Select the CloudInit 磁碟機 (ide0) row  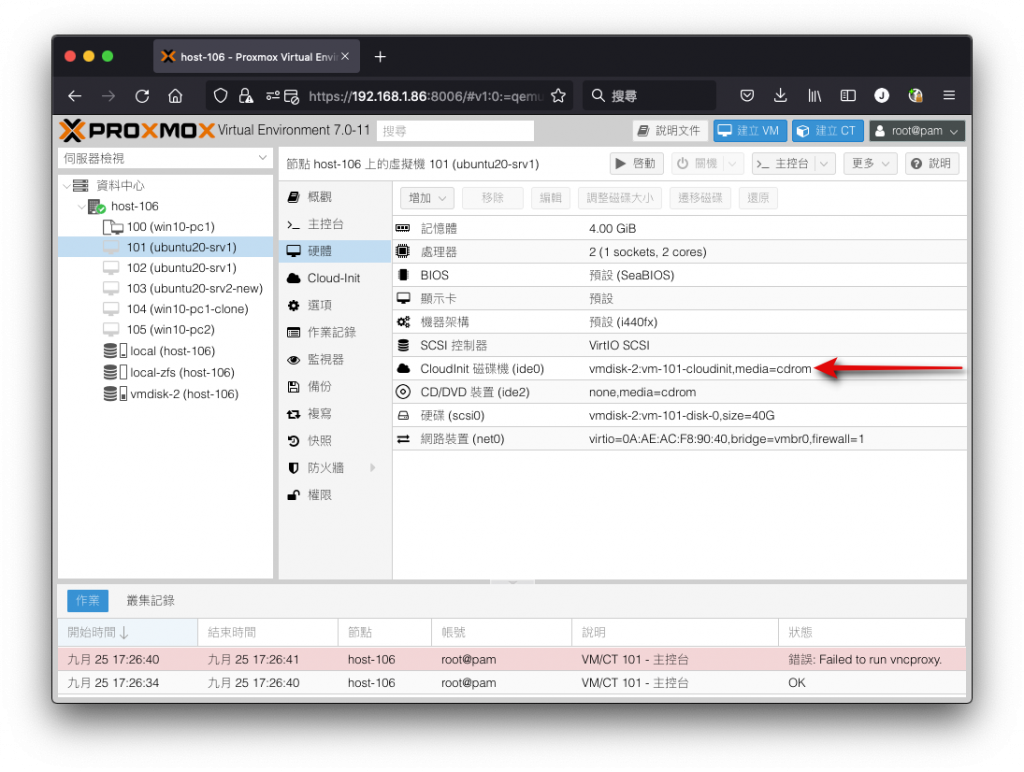pos(680,369)
